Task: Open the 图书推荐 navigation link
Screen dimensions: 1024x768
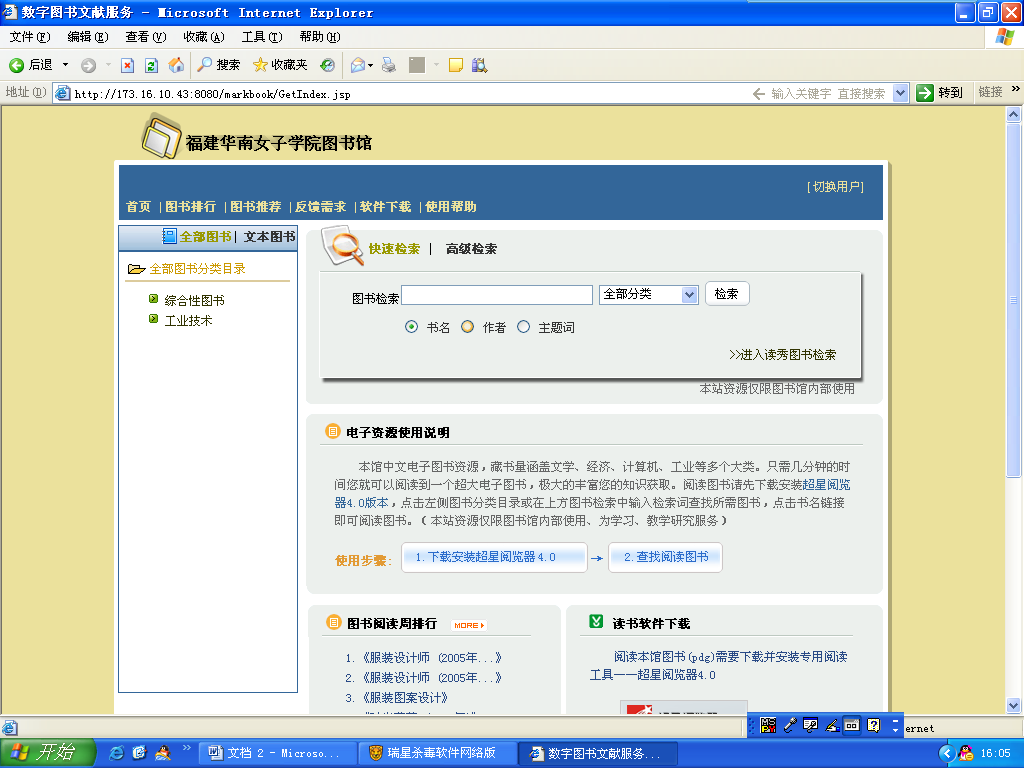Action: pyautogui.click(x=255, y=207)
